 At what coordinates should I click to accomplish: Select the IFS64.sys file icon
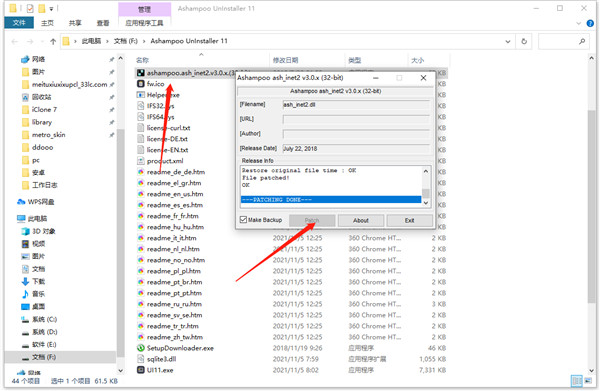pos(141,117)
